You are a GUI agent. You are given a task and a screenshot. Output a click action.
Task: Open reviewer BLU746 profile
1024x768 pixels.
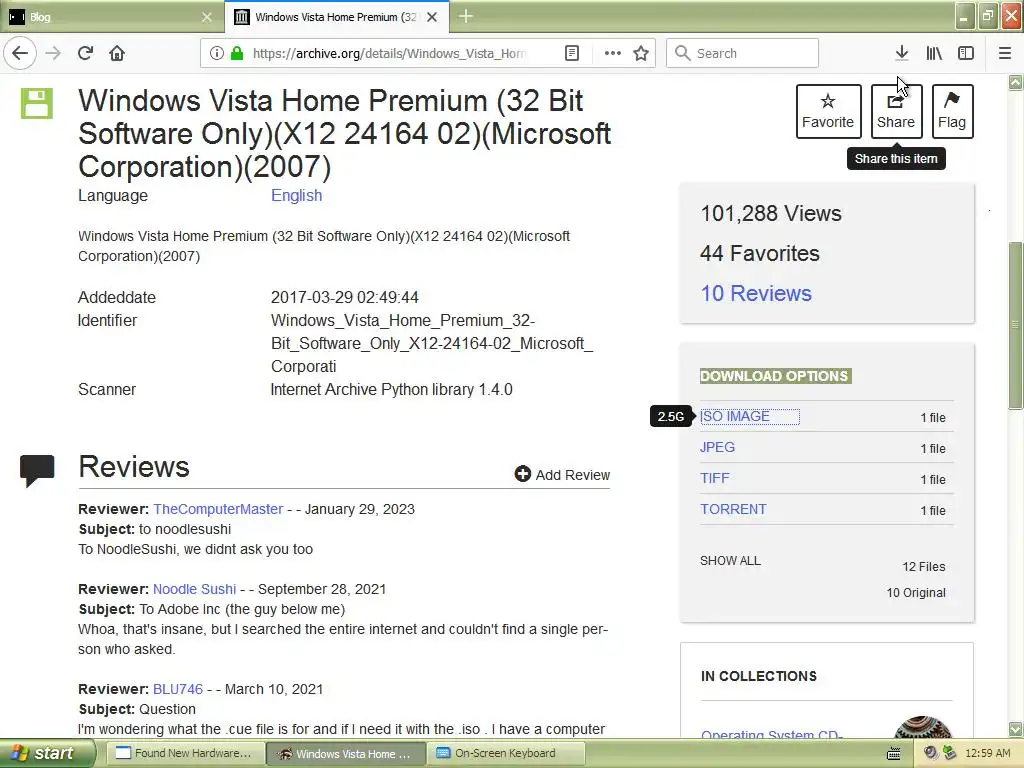pos(178,689)
